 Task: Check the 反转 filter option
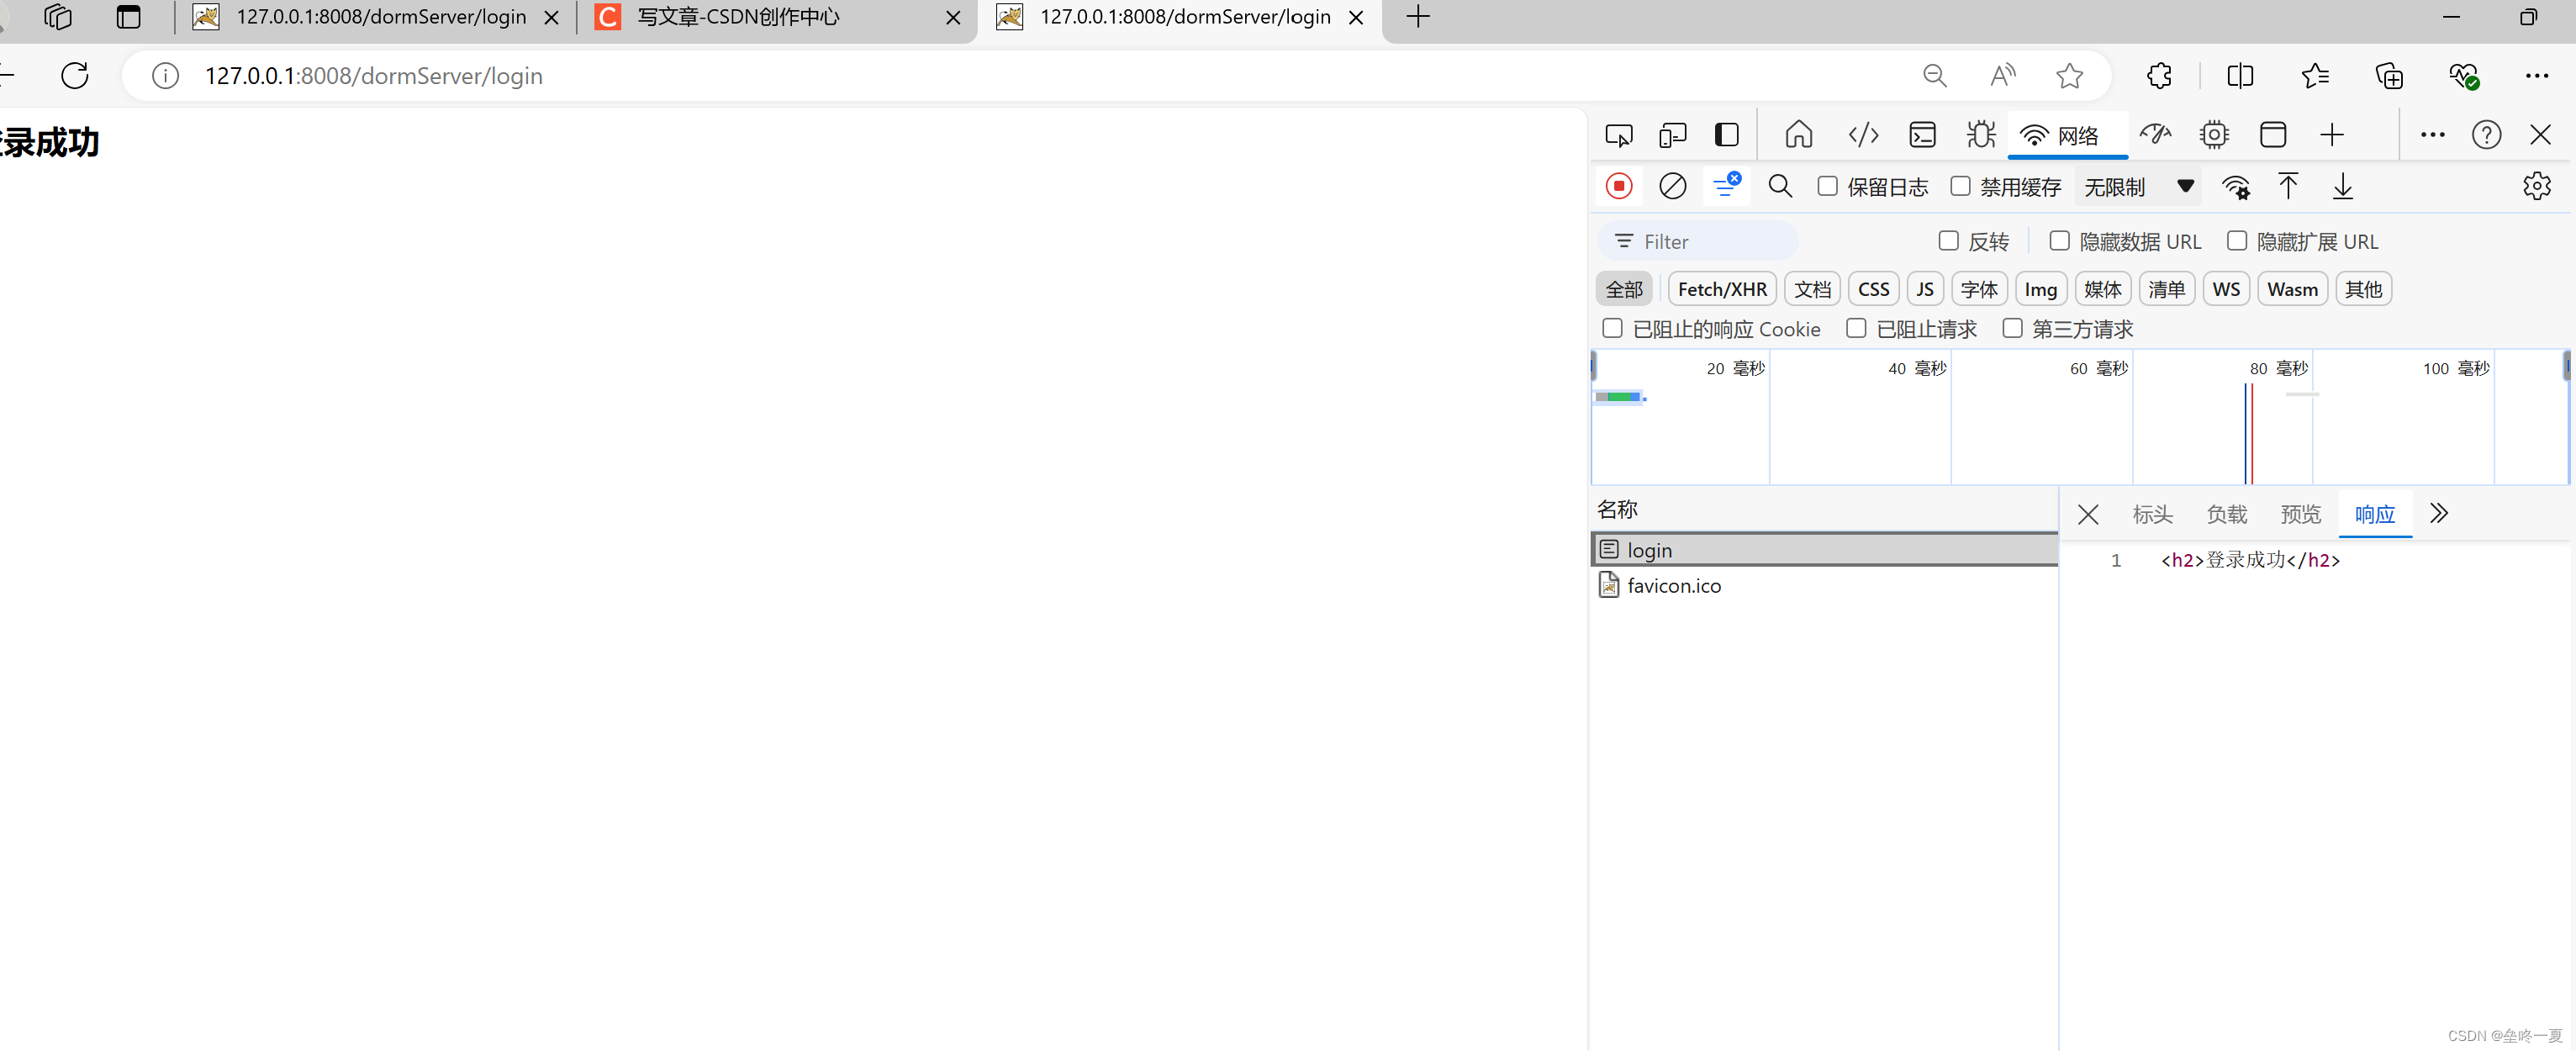point(1948,241)
